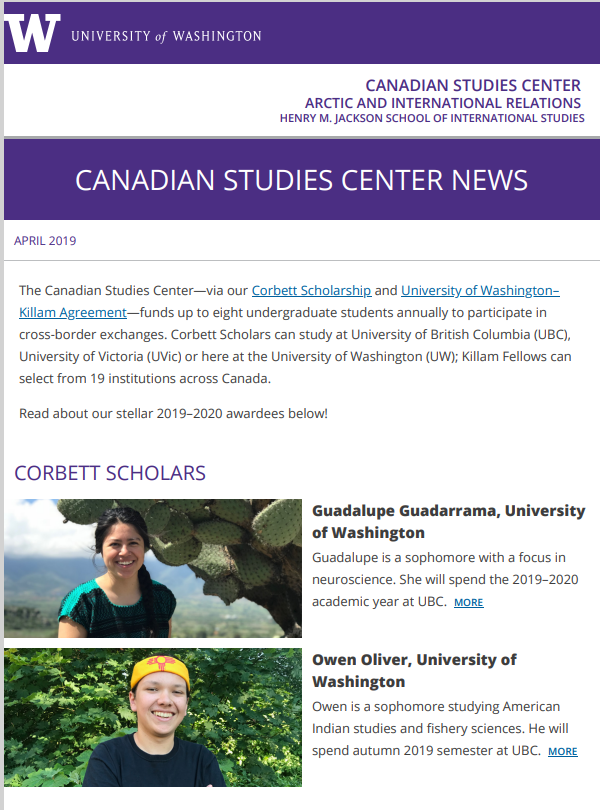Click the April 2019 date label
Screen dimensions: 600x810
tap(45, 241)
